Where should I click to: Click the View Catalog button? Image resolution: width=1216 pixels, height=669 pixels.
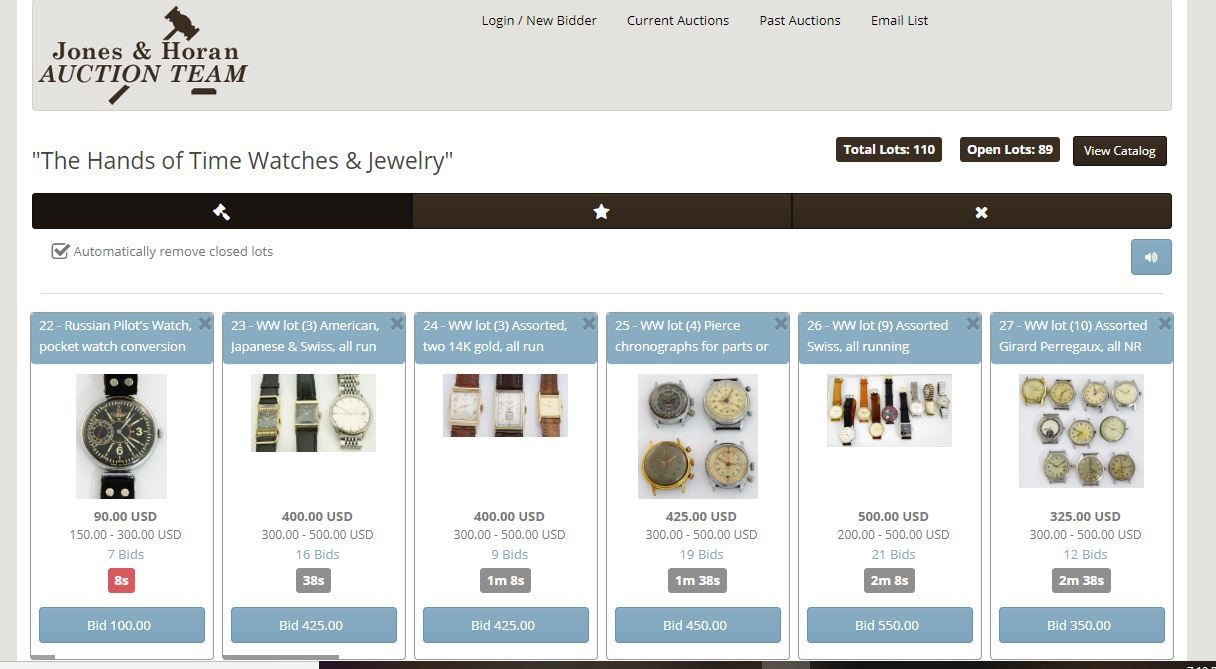[1119, 151]
